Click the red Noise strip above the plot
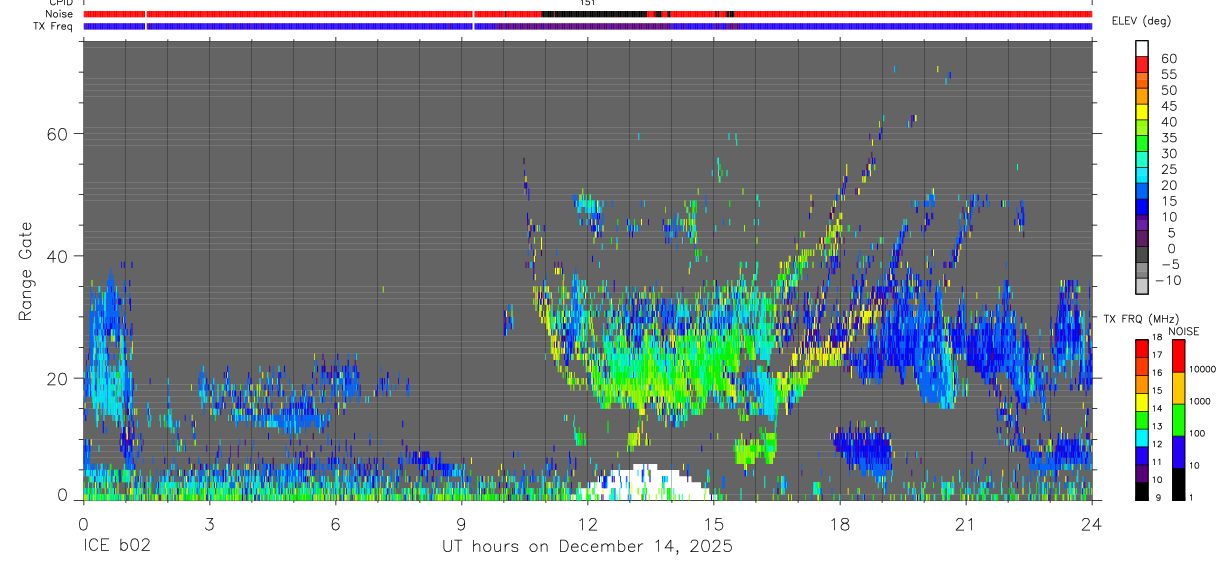1228x567 pixels. click(x=588, y=14)
